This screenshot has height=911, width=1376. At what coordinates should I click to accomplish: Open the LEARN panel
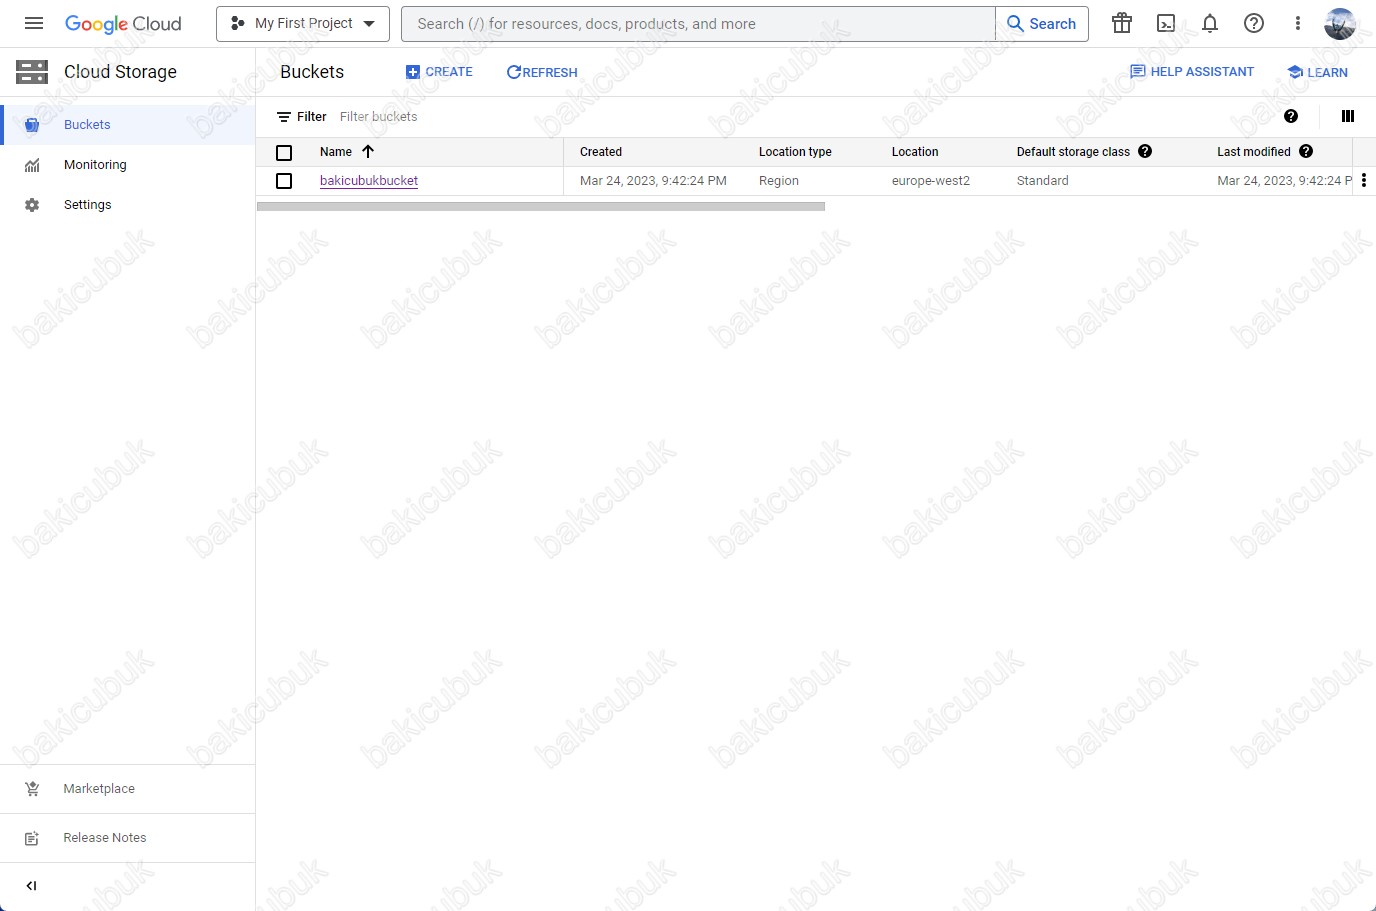[x=1318, y=72]
